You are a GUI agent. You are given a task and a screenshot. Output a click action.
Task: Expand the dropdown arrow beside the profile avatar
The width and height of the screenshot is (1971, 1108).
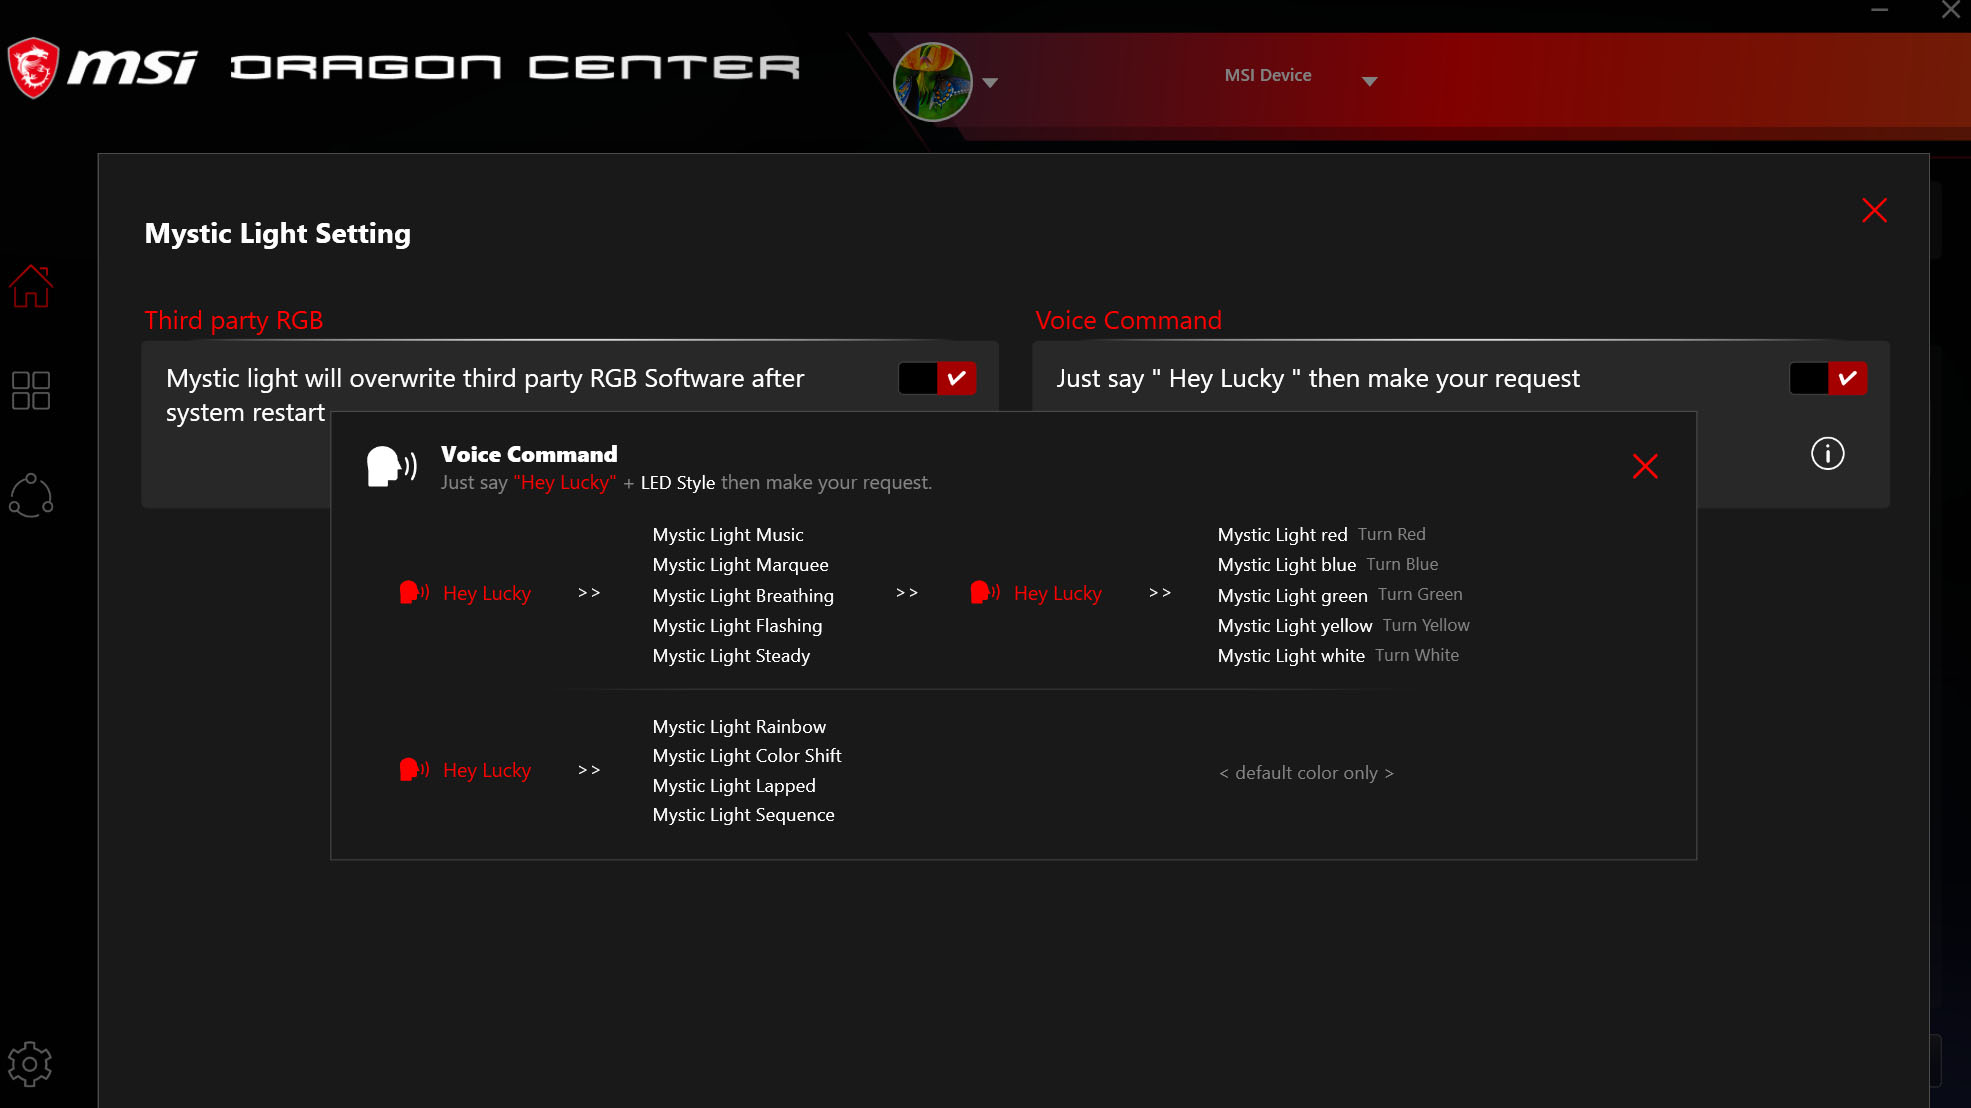tap(990, 83)
